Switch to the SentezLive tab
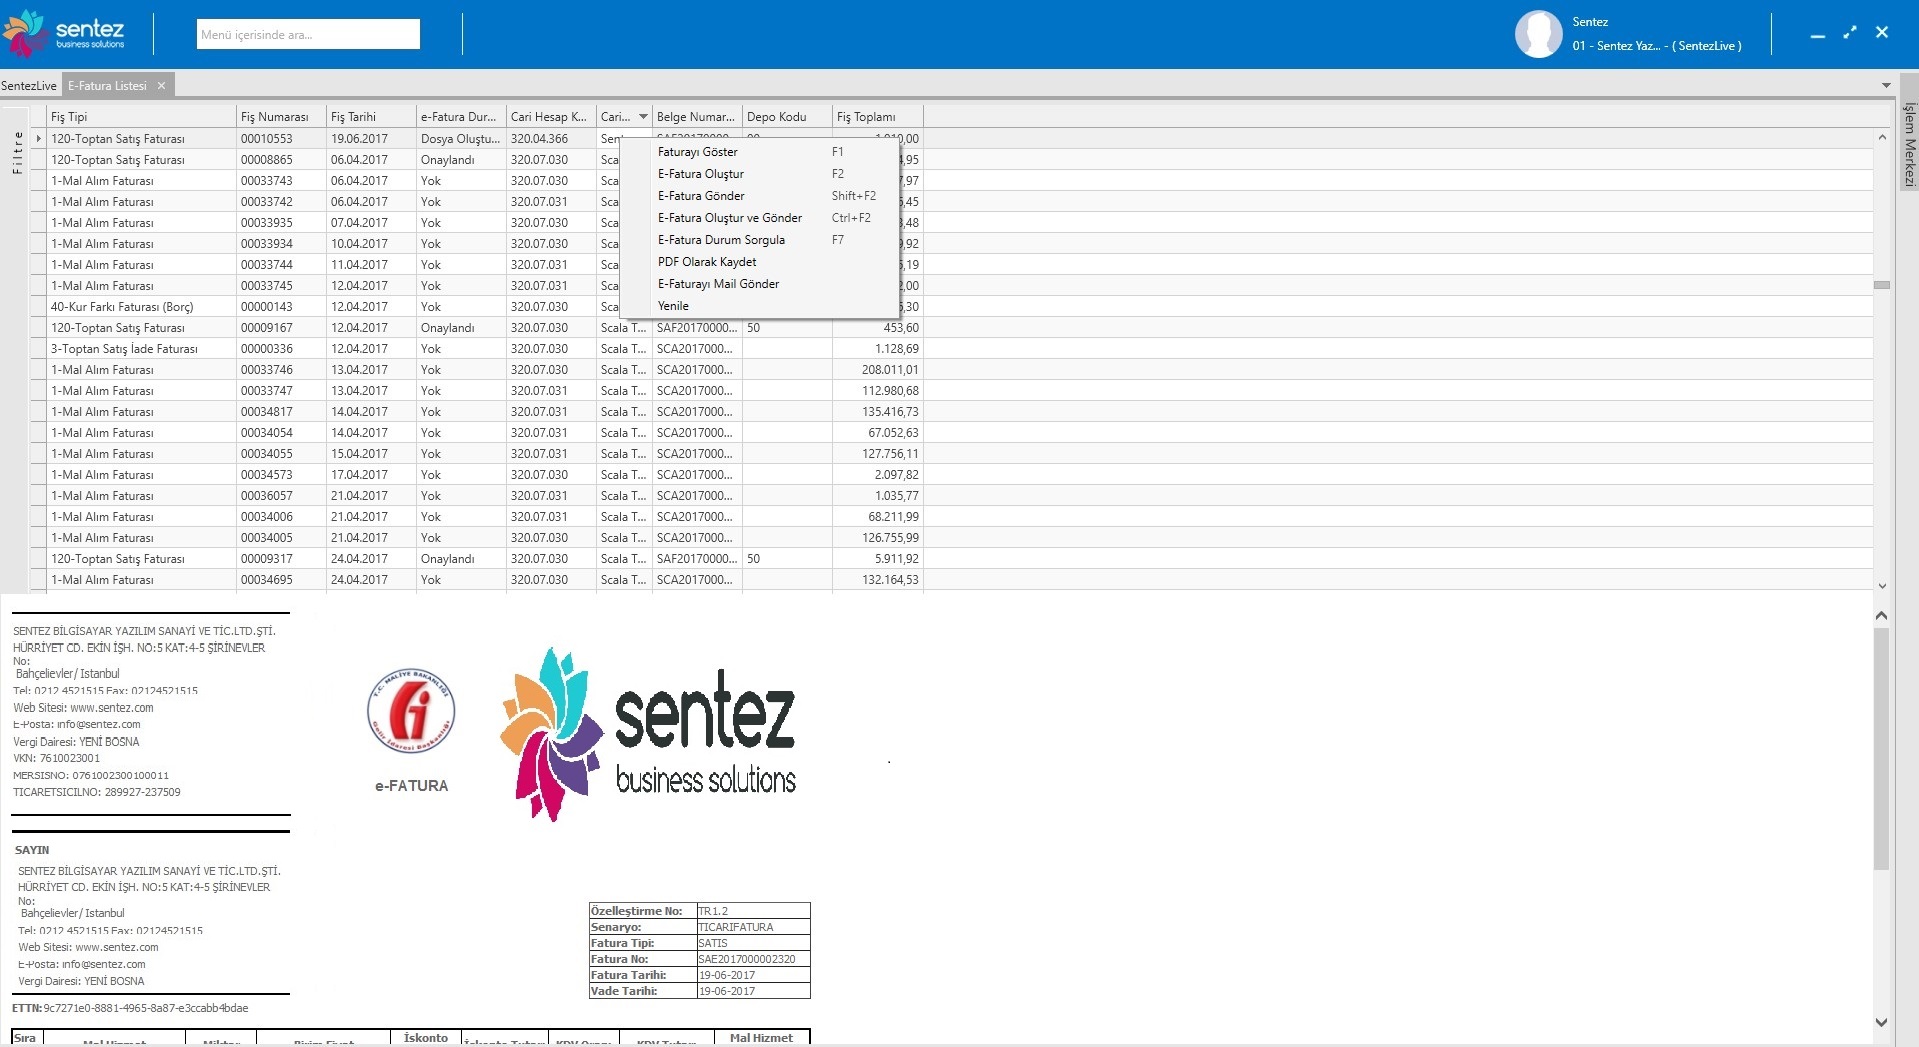1919x1047 pixels. 29,86
